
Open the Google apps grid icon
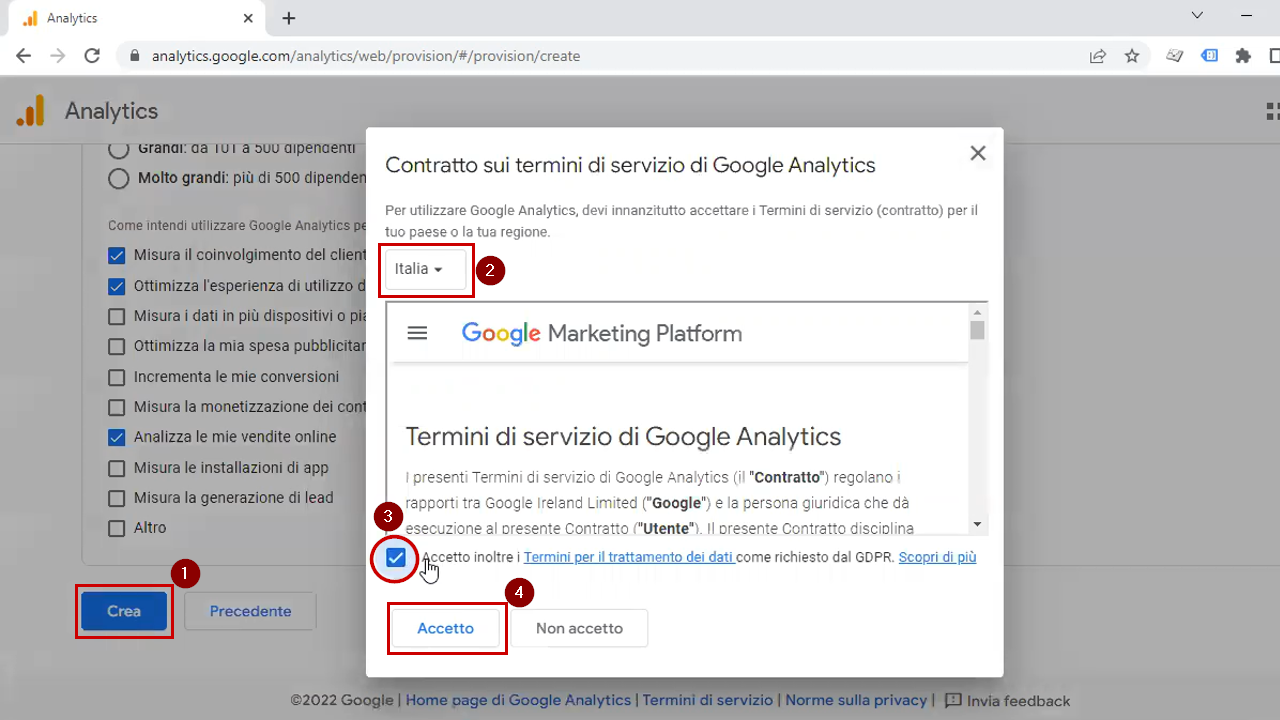coord(1272,111)
